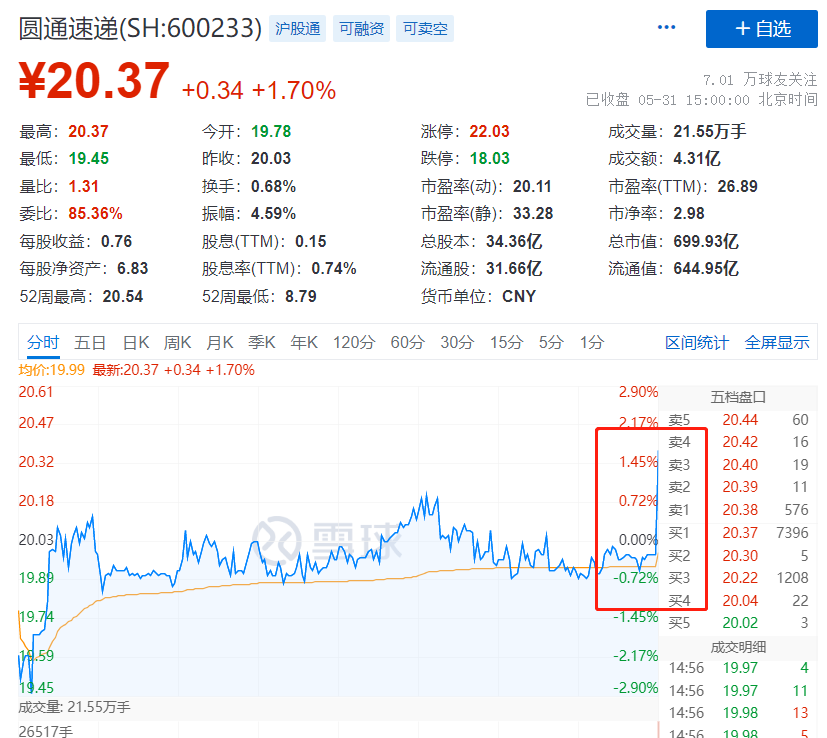Click the 7.01 万球友关注 follower count
Viewport: 827px width, 738px height.
759,80
